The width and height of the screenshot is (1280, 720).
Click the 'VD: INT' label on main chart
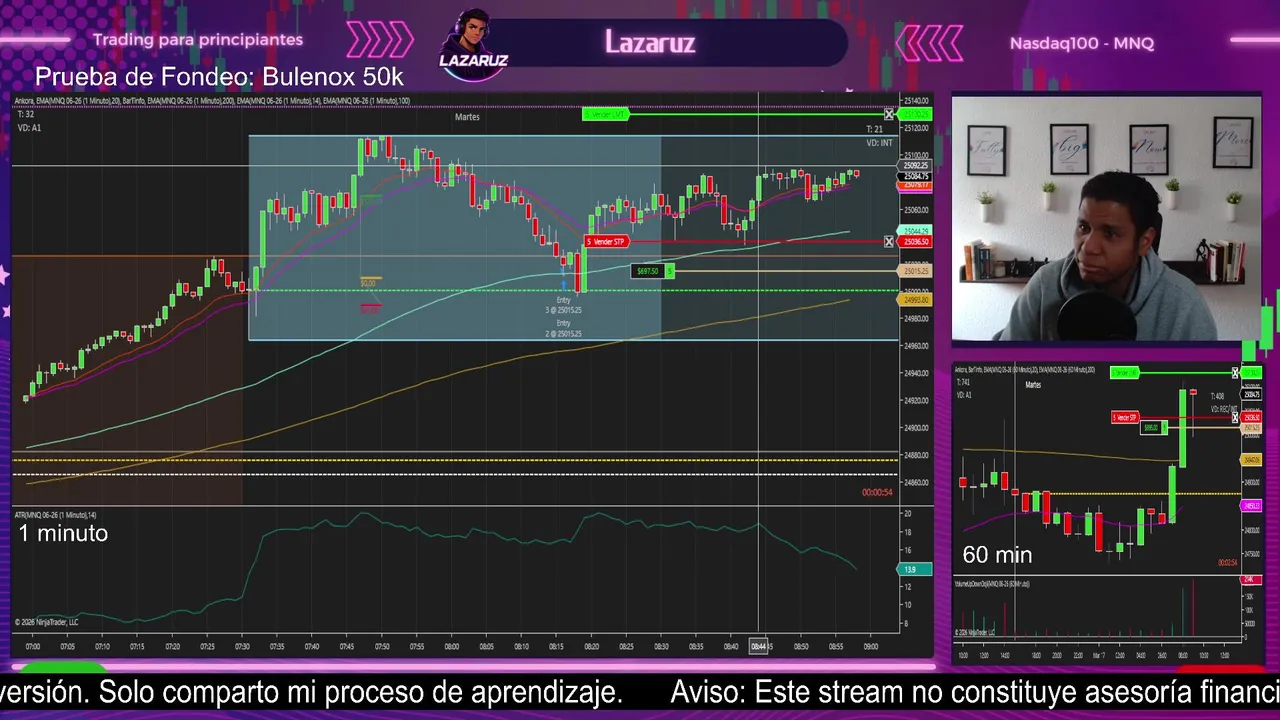(880, 144)
